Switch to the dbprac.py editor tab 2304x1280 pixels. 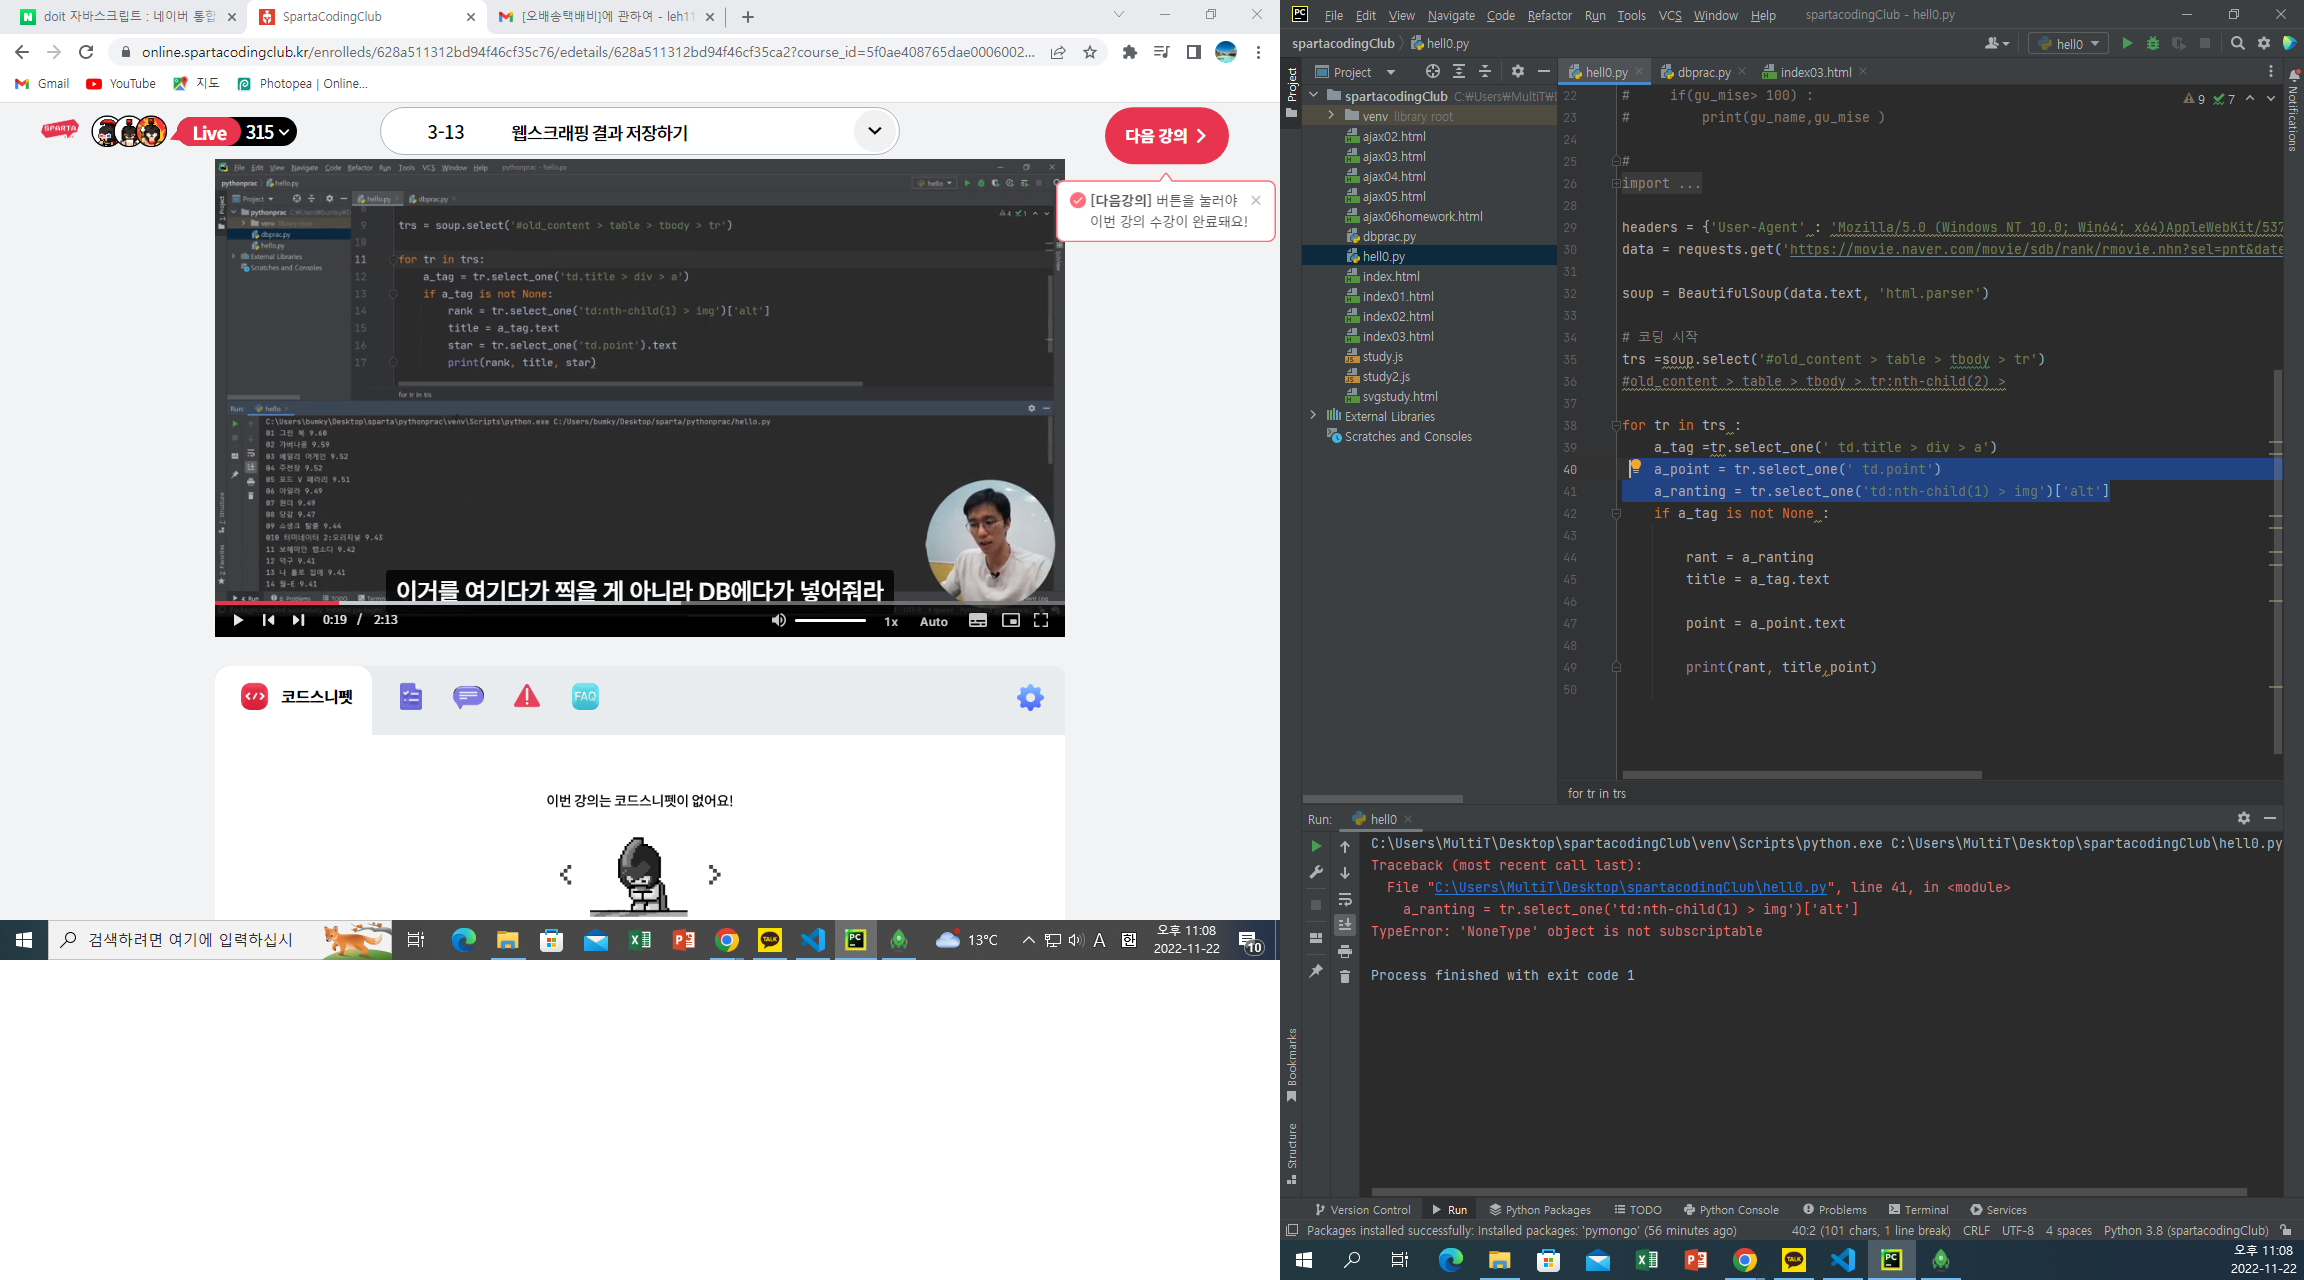pyautogui.click(x=1703, y=72)
